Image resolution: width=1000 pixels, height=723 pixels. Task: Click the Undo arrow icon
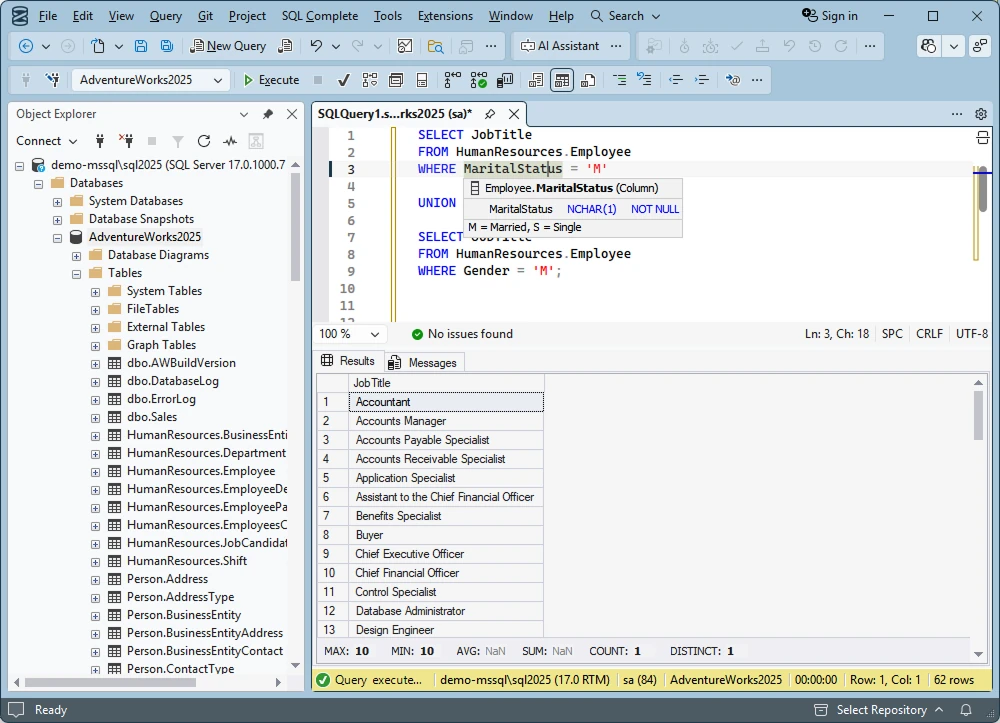pyautogui.click(x=316, y=46)
